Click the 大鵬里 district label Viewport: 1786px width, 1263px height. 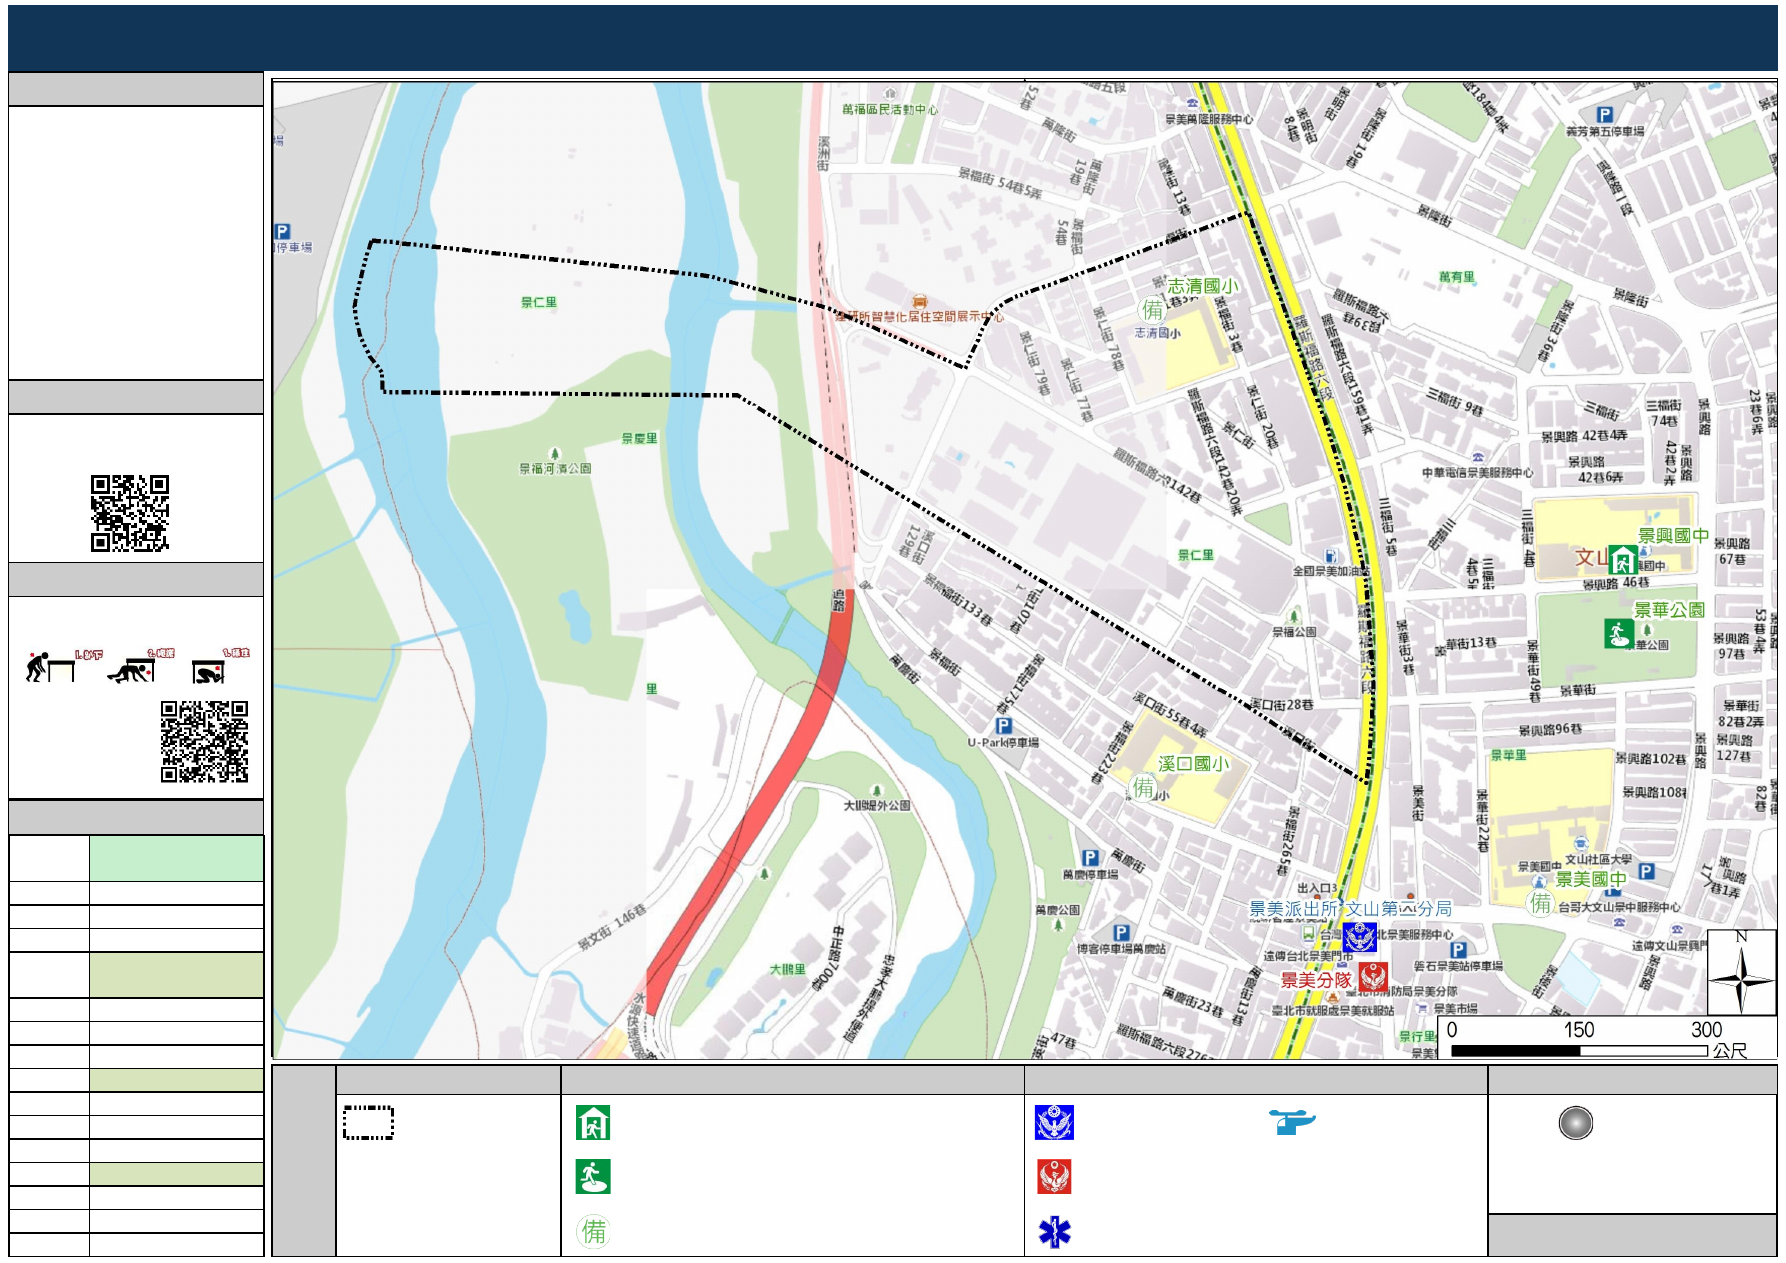coord(787,969)
